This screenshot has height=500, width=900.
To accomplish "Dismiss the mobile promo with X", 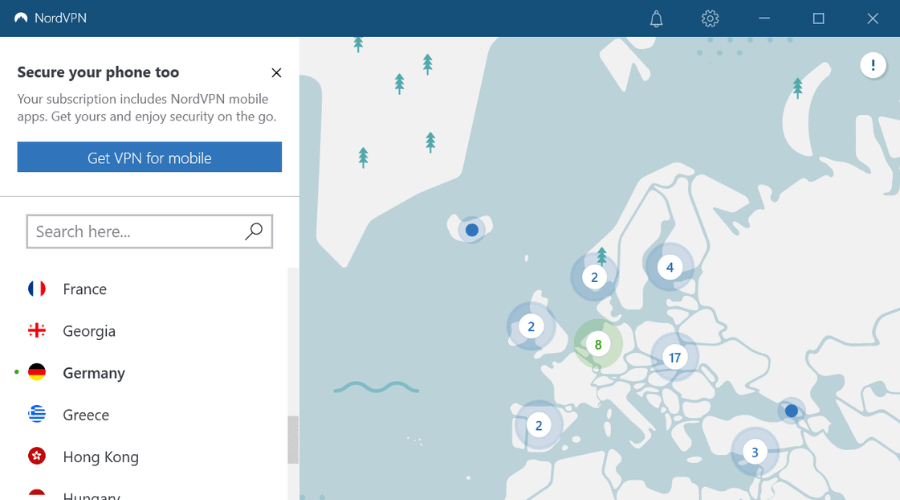I will (277, 73).
